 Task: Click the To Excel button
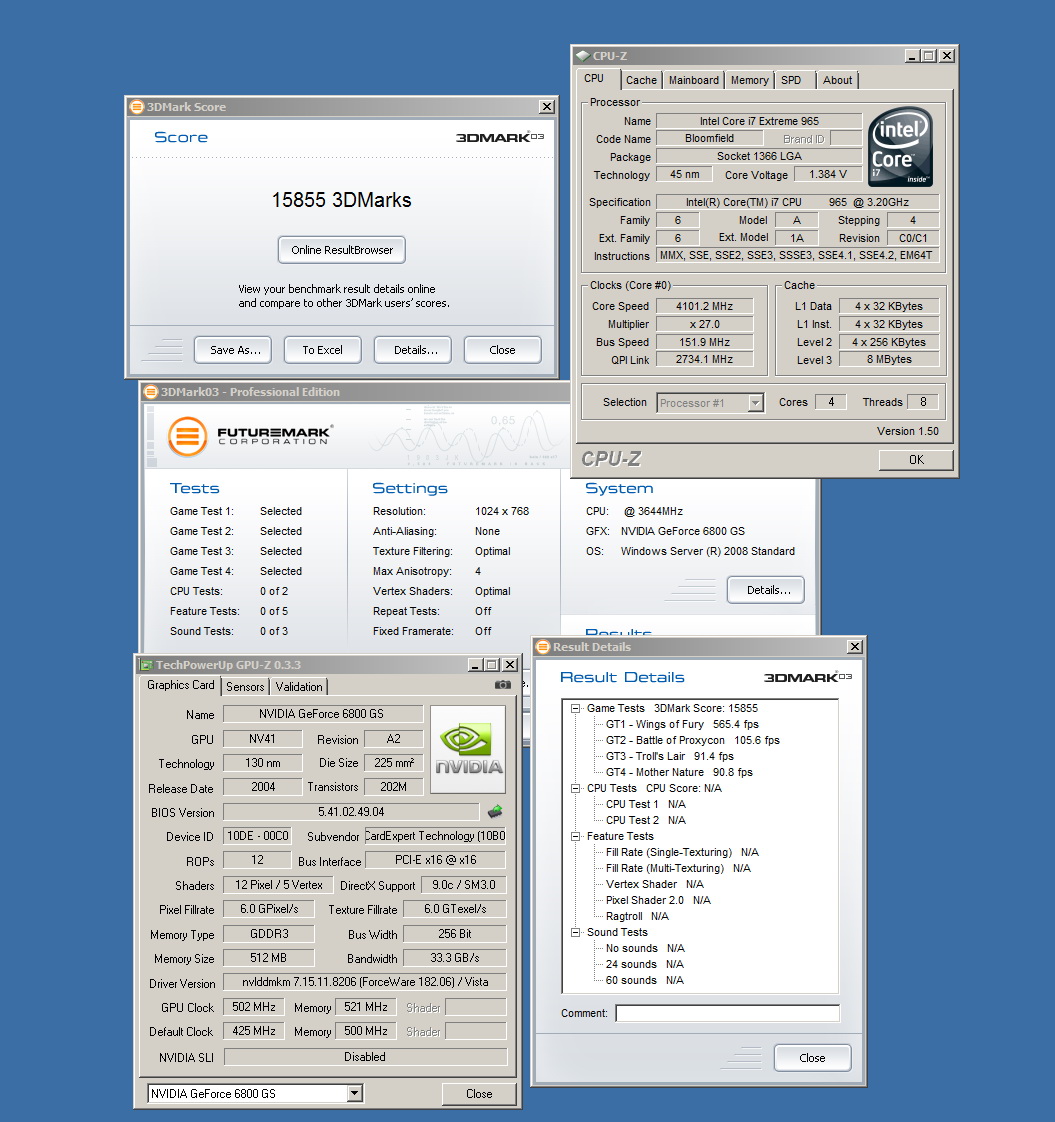point(323,350)
